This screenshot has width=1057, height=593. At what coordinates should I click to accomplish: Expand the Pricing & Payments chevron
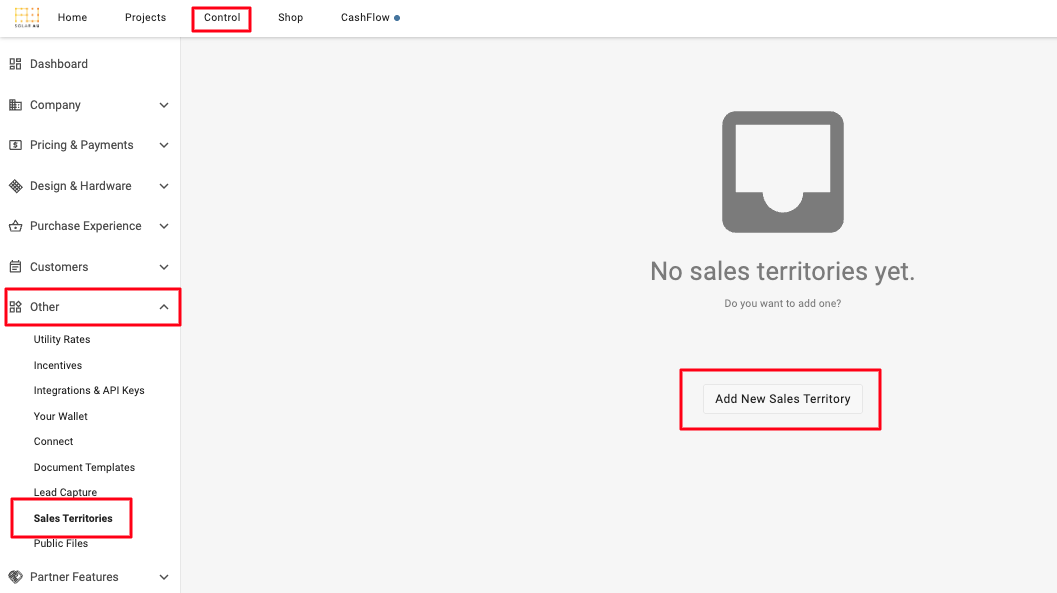pos(164,145)
